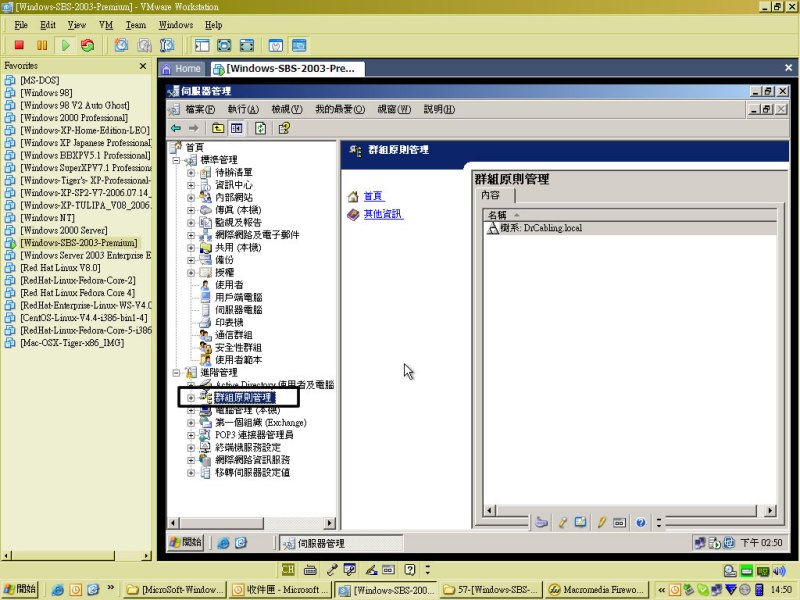
Task: Click the Quick Switch view icon
Action: point(246,45)
